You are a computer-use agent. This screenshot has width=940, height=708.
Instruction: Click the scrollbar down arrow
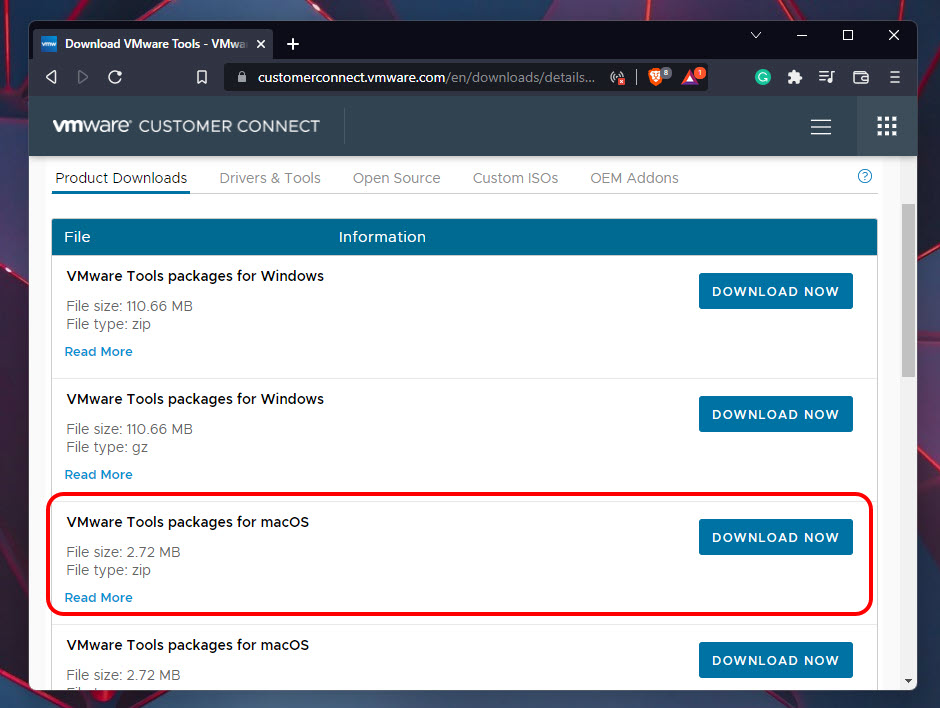pos(908,681)
